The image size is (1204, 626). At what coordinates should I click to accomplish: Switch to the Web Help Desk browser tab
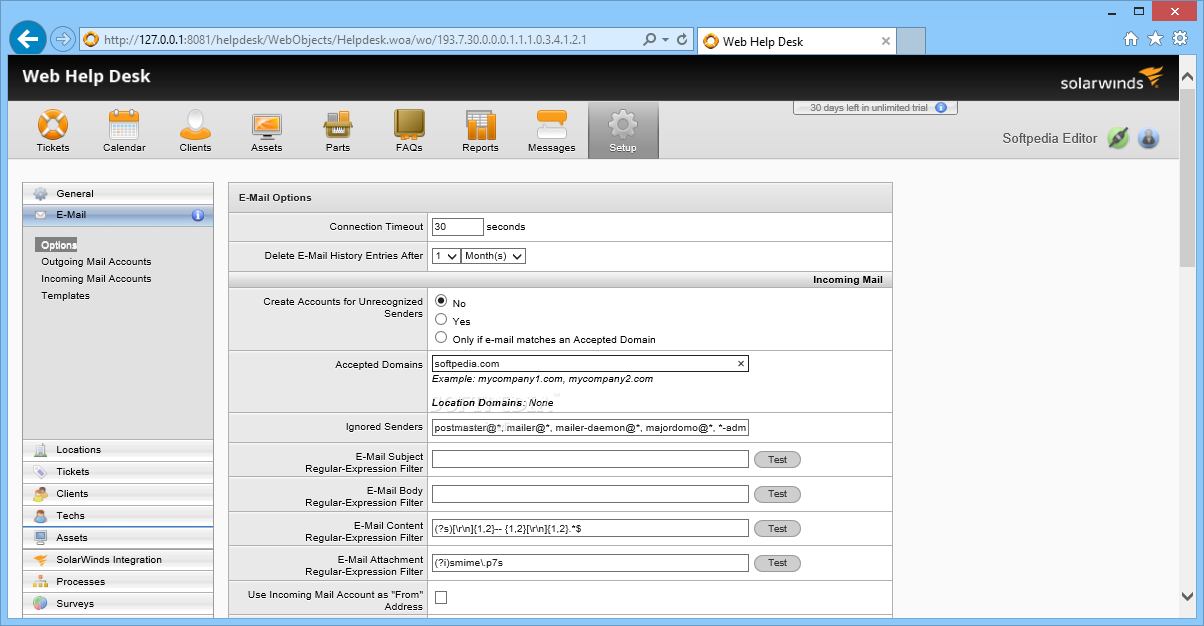pos(796,41)
